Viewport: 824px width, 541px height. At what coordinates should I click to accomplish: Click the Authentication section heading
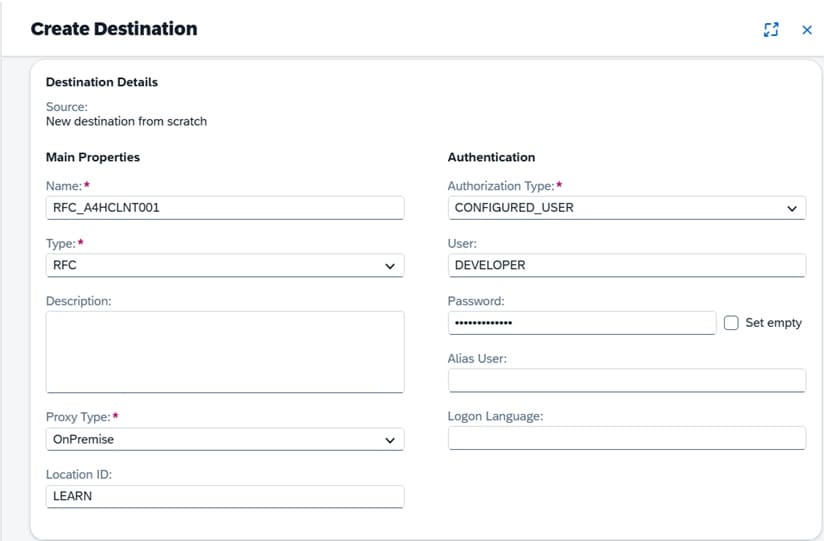(491, 157)
